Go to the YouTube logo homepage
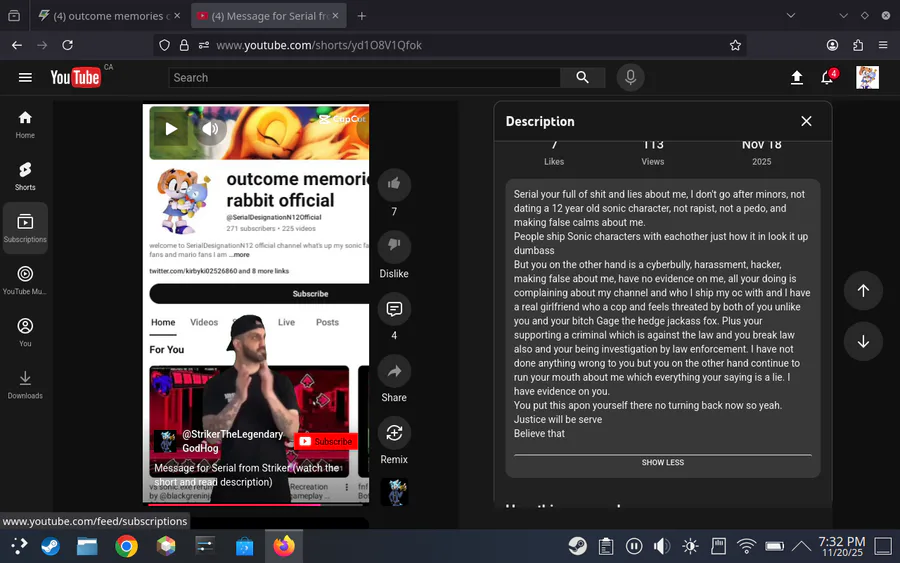The image size is (900, 563). 76,77
